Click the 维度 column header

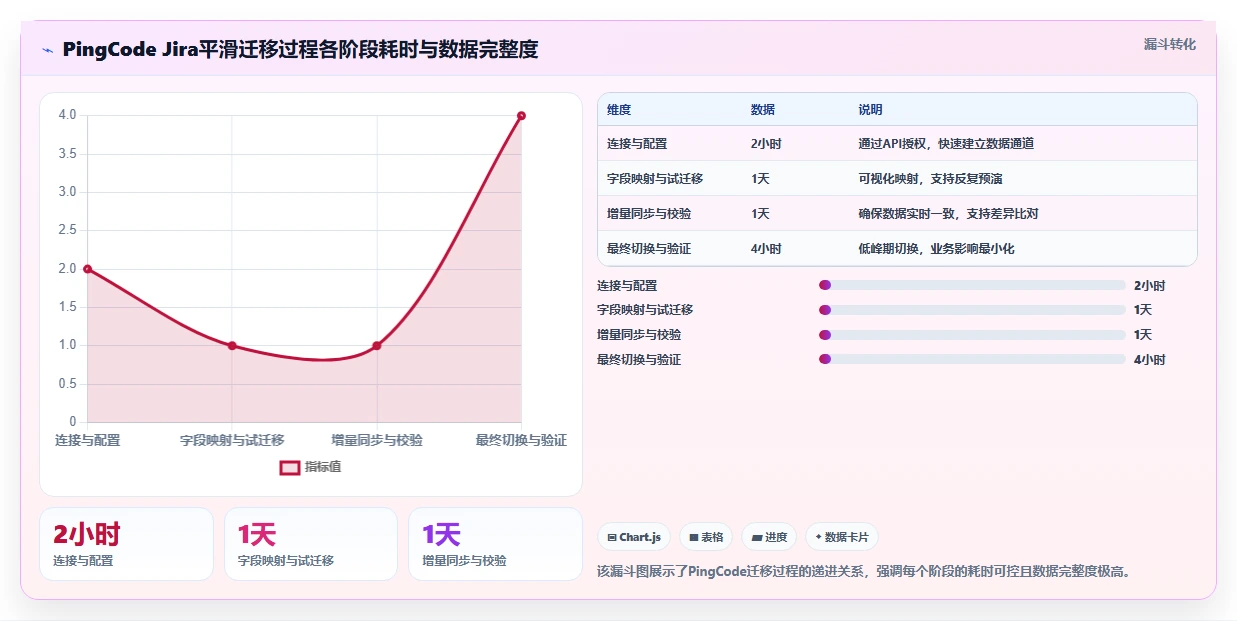[619, 110]
